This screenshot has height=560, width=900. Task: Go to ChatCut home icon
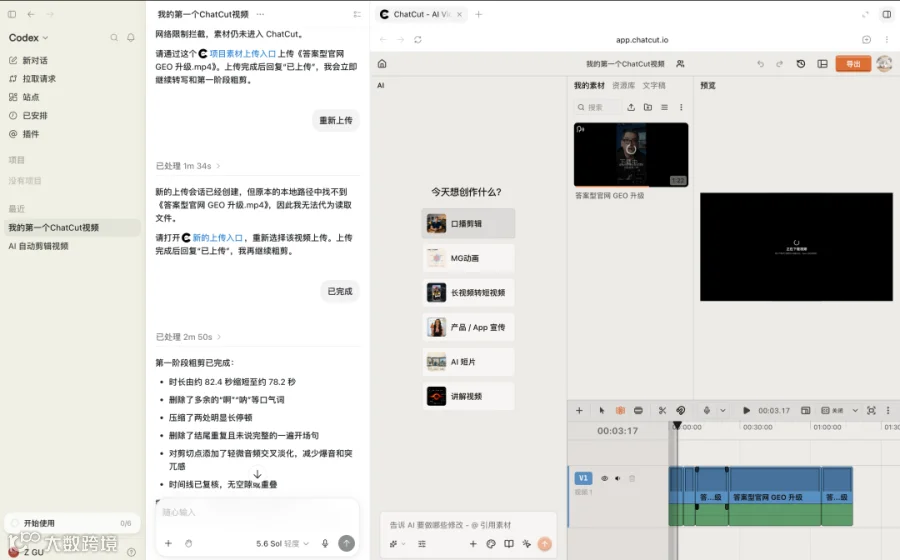click(x=382, y=64)
